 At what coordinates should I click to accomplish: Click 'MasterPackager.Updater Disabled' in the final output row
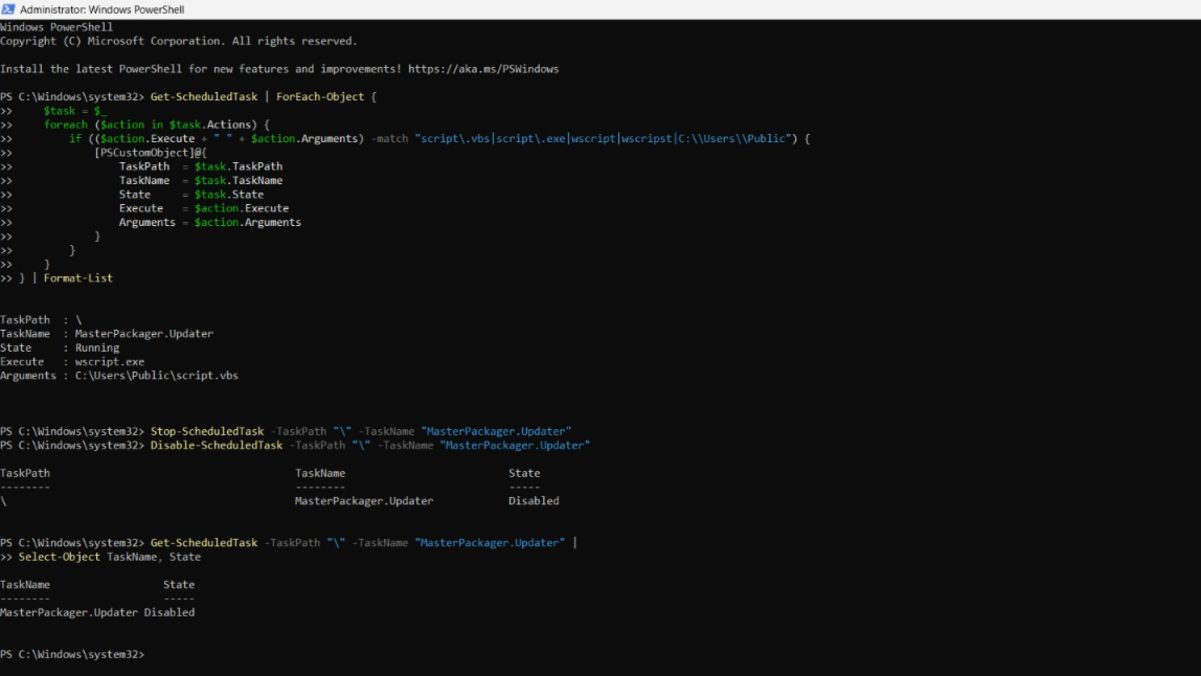(98, 612)
